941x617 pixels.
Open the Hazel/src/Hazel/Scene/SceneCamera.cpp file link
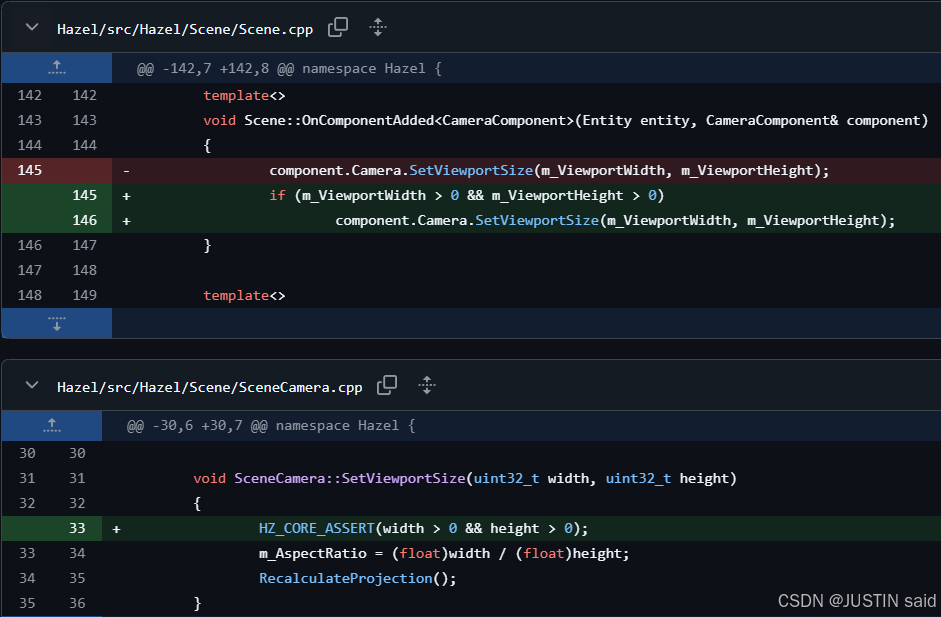tap(209, 386)
